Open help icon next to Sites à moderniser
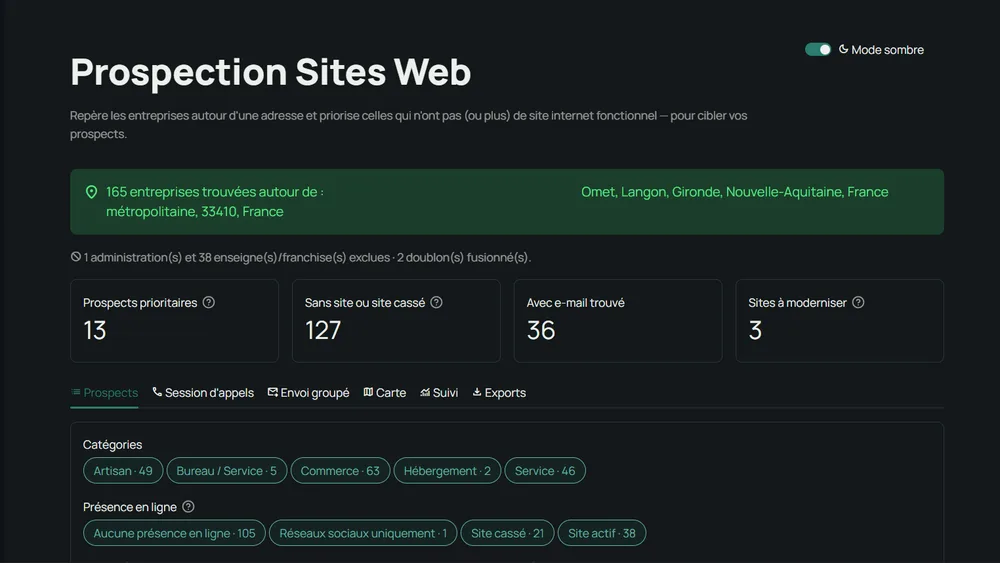This screenshot has width=1000, height=563. point(858,302)
